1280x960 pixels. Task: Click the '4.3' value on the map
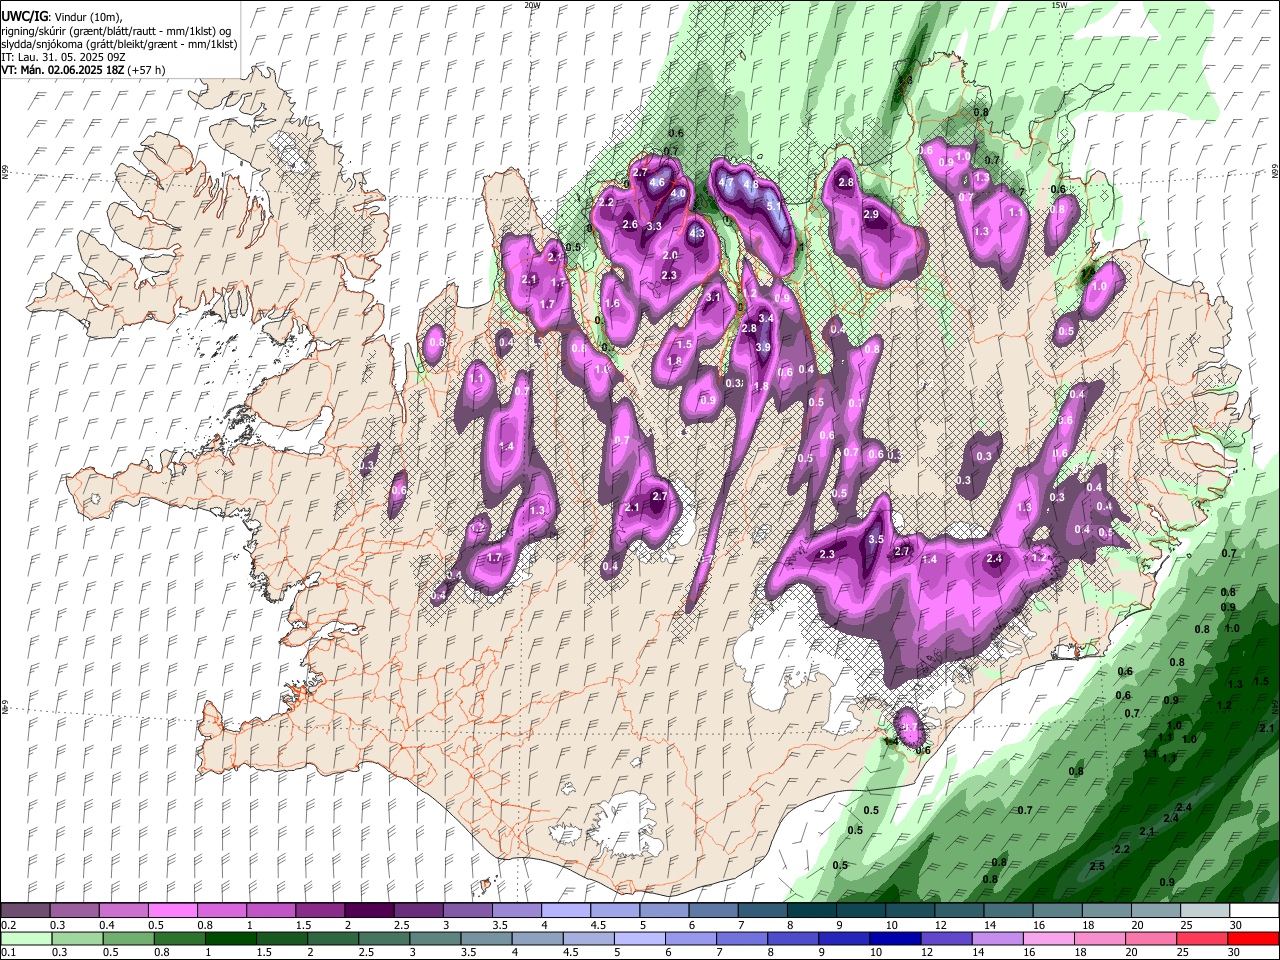(697, 233)
